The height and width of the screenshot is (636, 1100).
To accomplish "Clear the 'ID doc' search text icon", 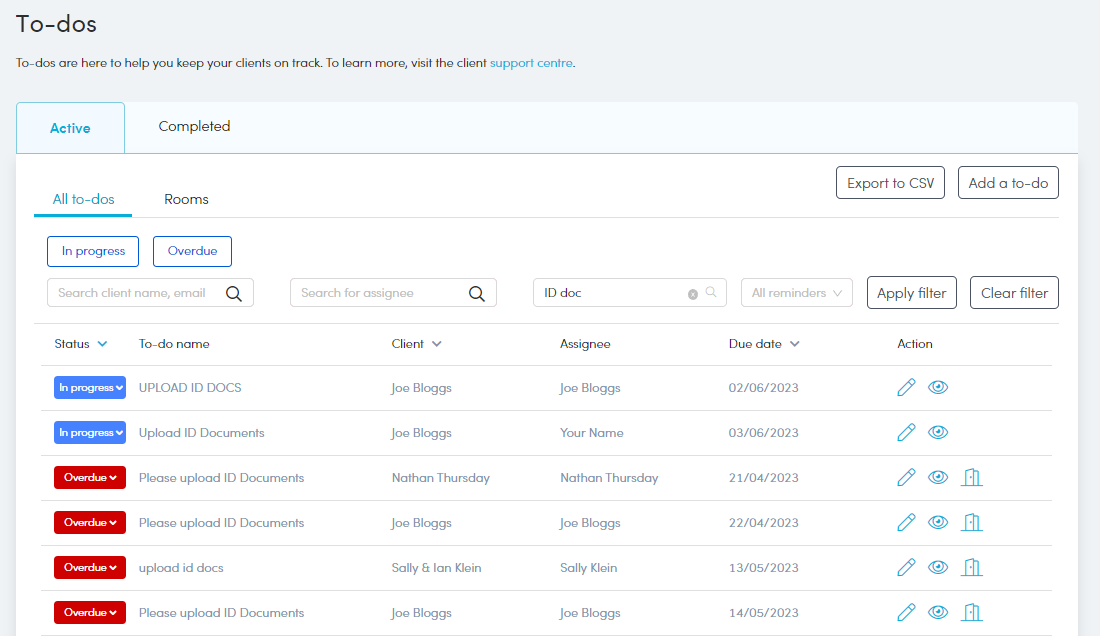I will click(692, 294).
